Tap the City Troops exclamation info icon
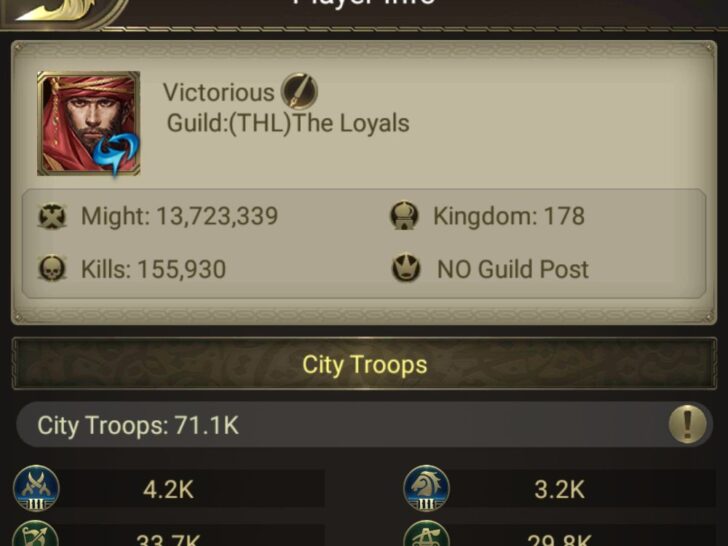This screenshot has height=546, width=728. (688, 424)
